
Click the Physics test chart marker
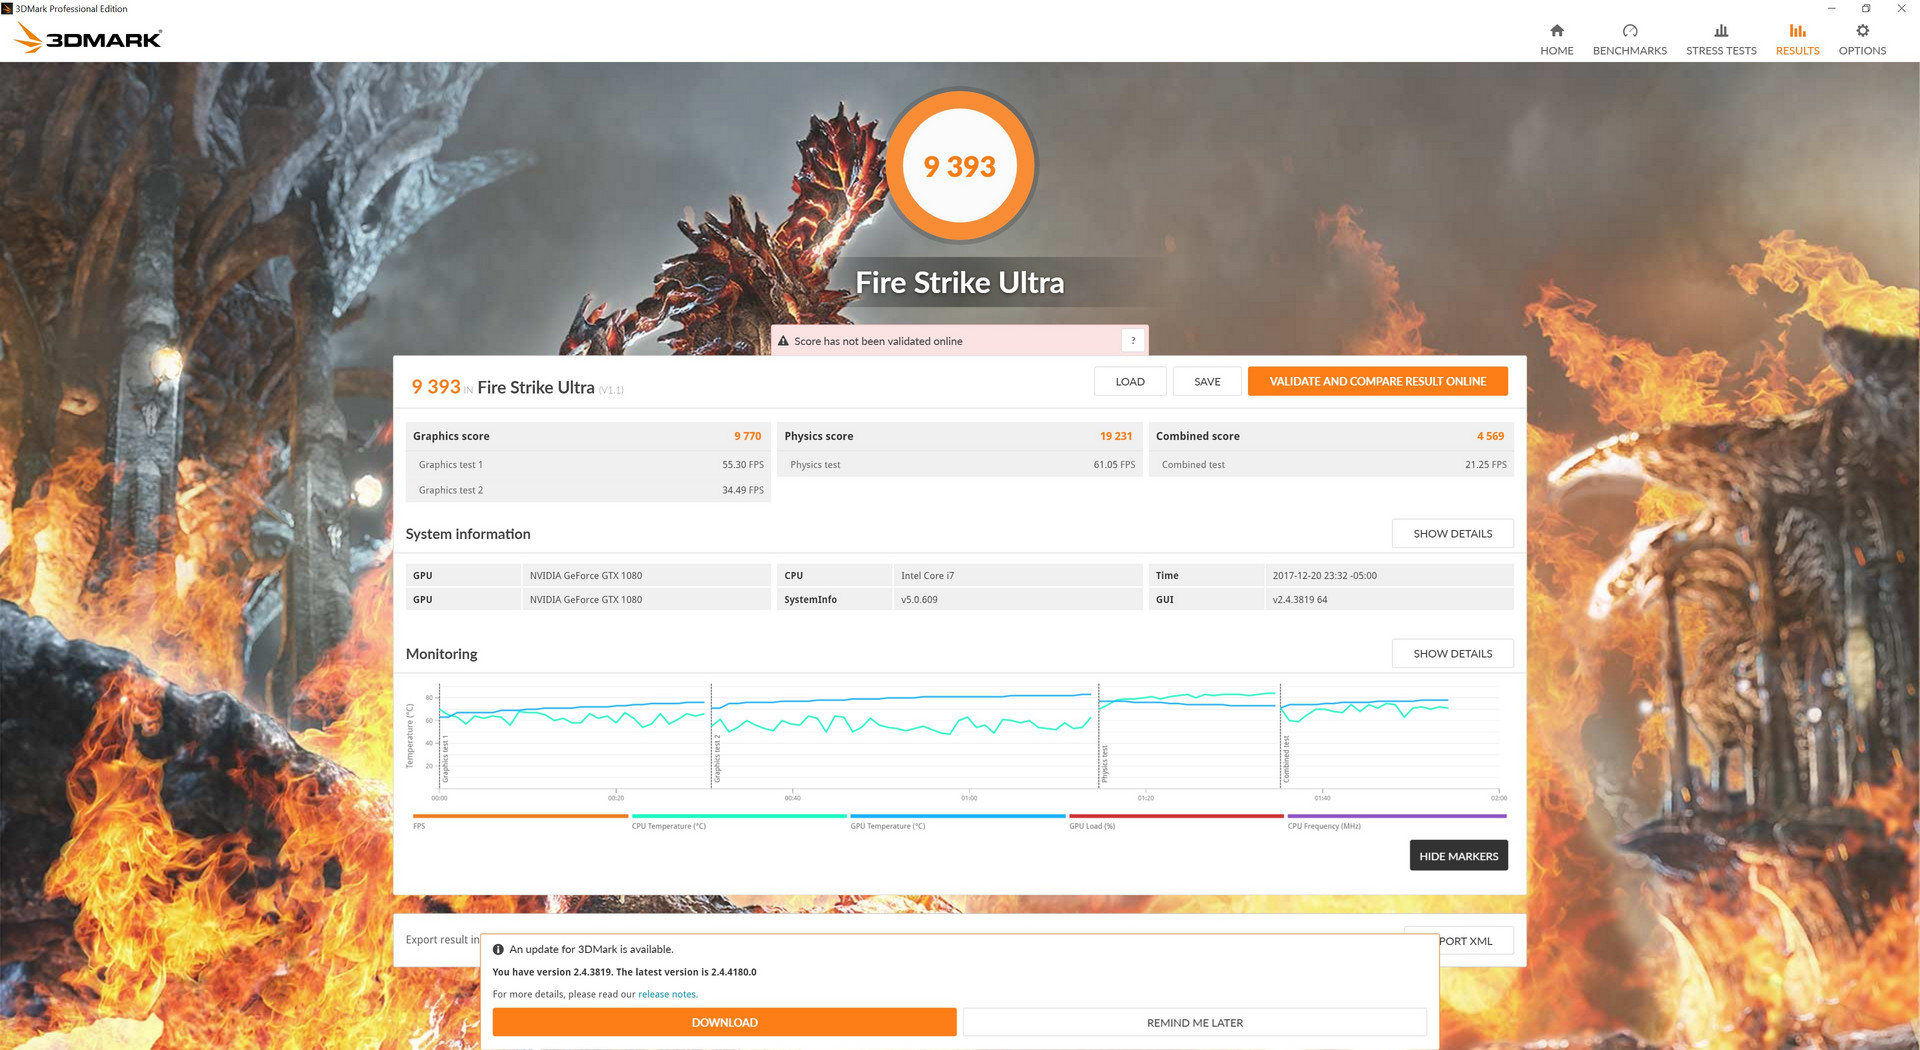(1105, 765)
